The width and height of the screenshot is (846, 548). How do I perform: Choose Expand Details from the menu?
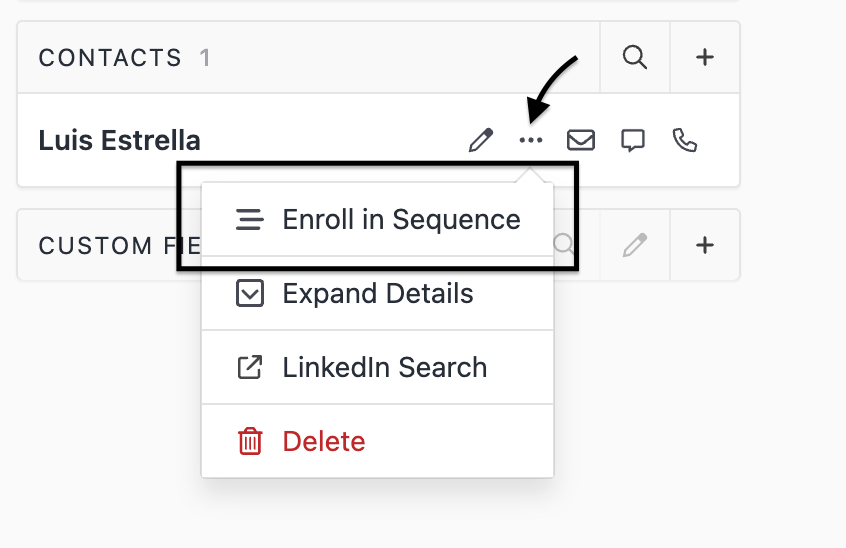point(377,294)
